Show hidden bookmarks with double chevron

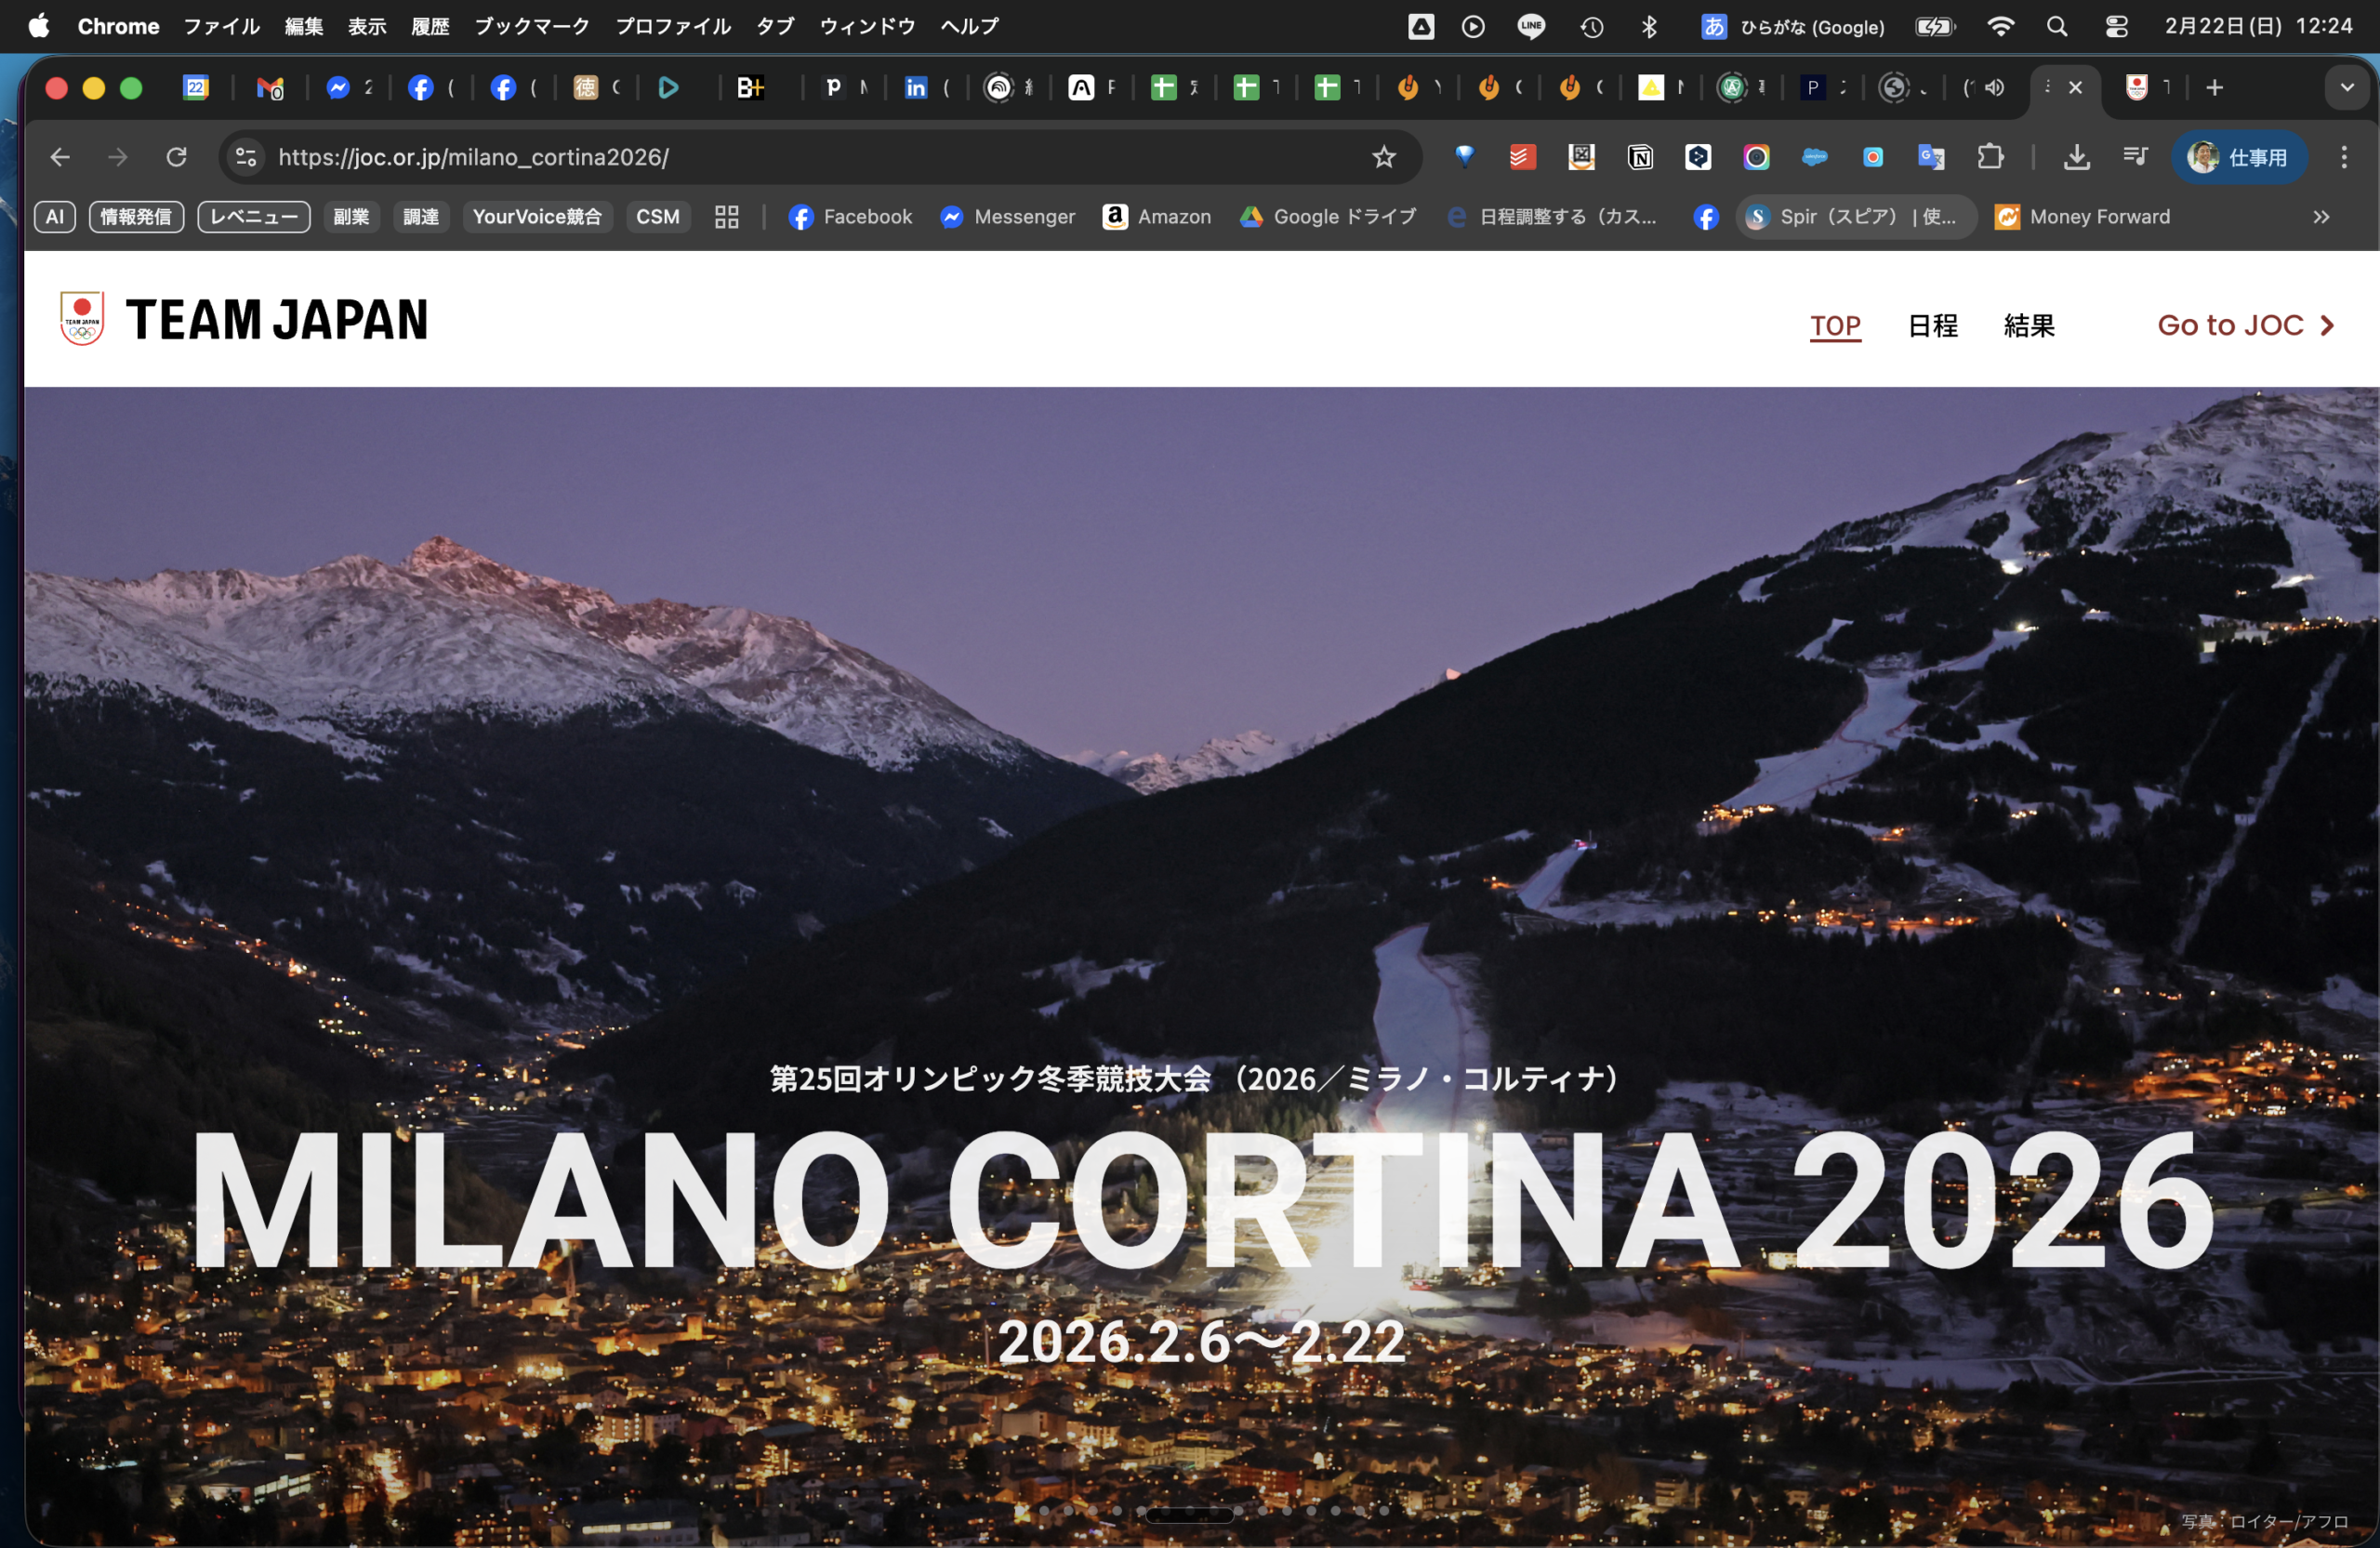click(x=2321, y=217)
